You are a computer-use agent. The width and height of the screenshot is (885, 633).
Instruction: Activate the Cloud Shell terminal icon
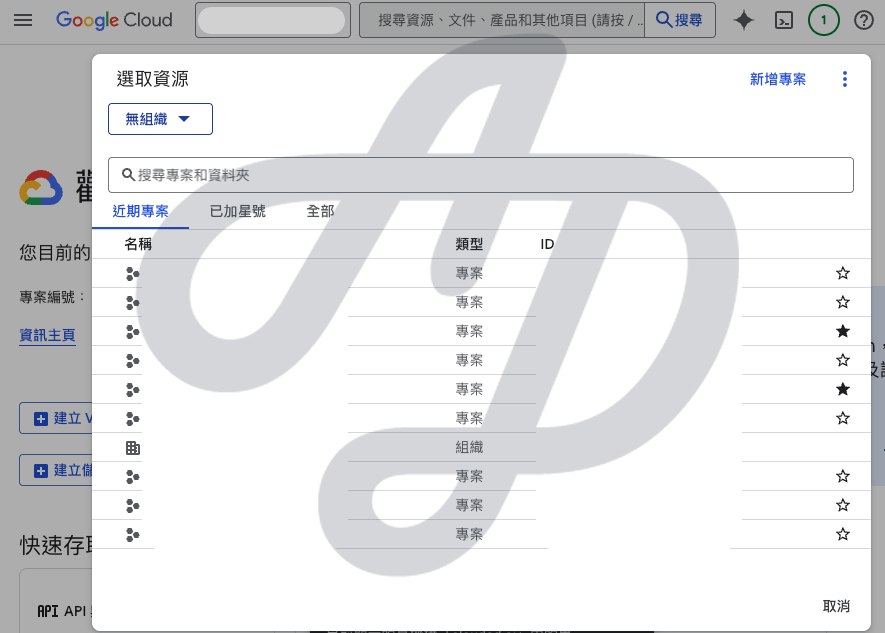point(786,20)
